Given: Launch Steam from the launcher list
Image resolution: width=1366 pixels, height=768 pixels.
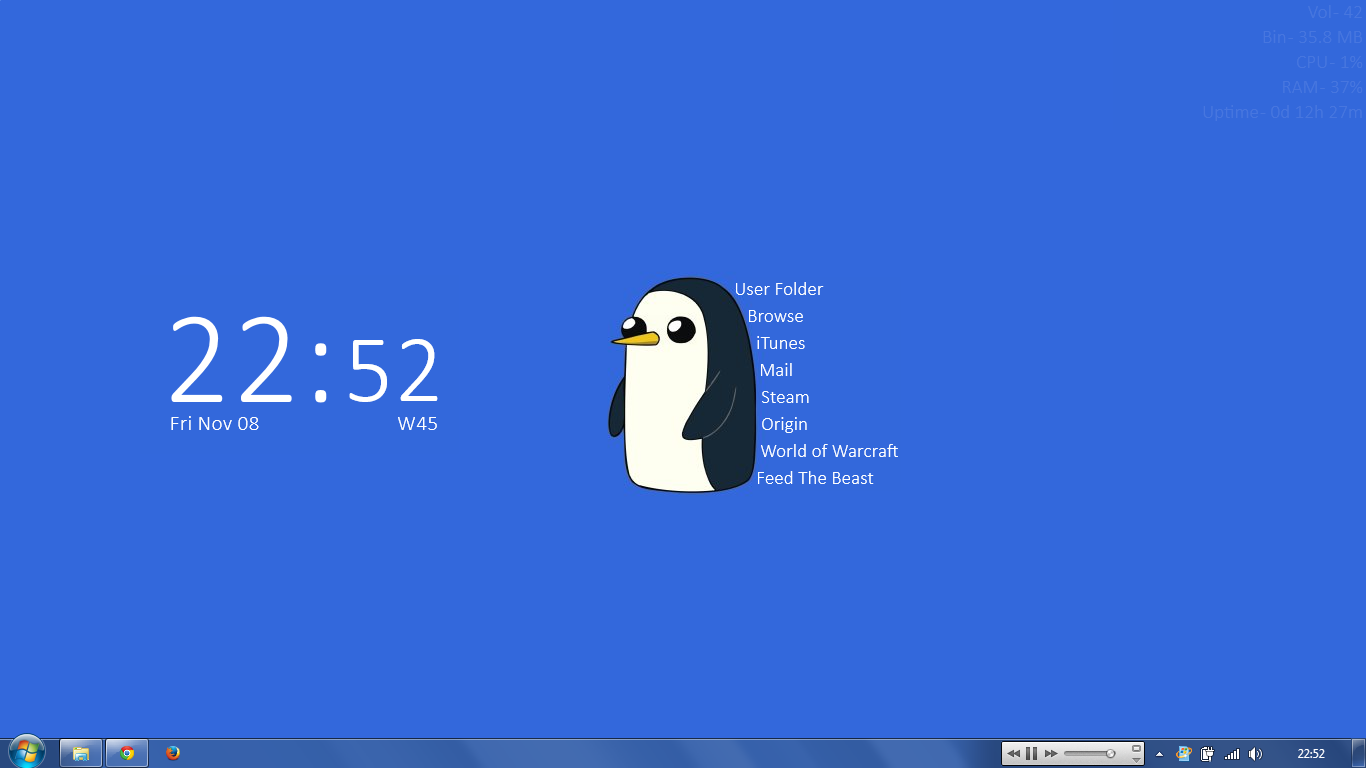Looking at the screenshot, I should [x=785, y=397].
